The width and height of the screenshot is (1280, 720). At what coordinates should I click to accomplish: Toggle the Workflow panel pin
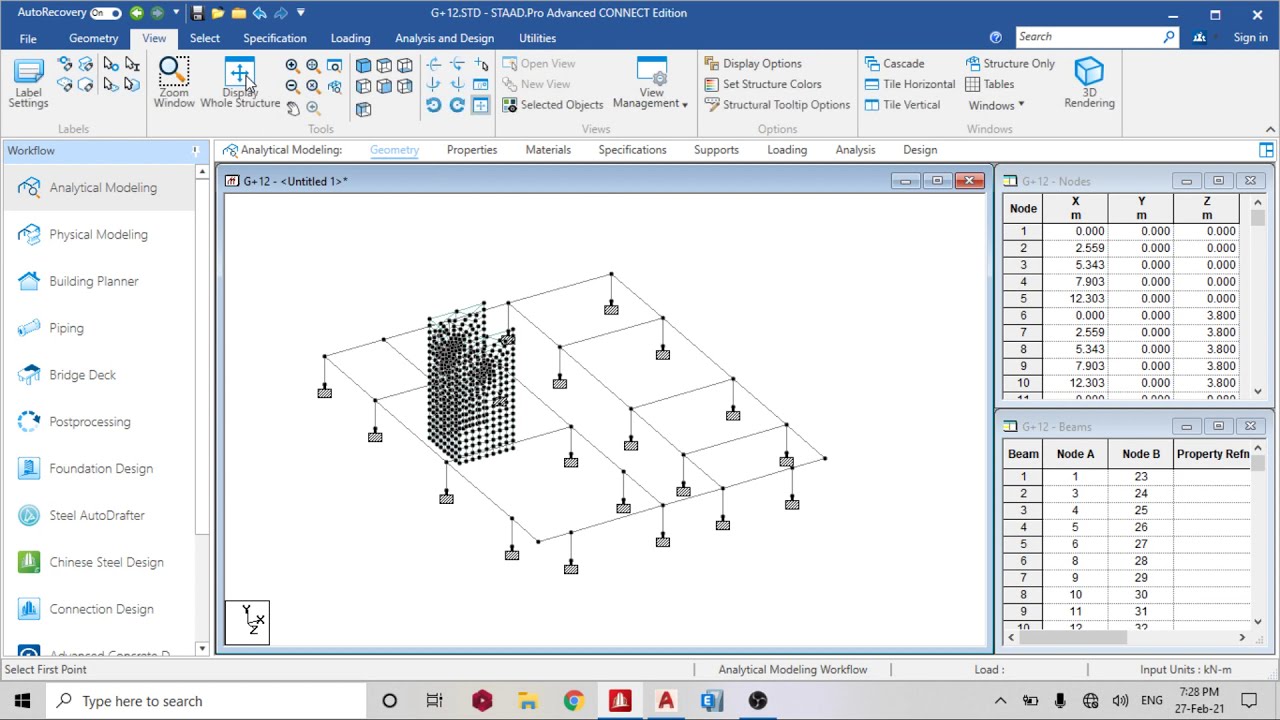pos(195,151)
